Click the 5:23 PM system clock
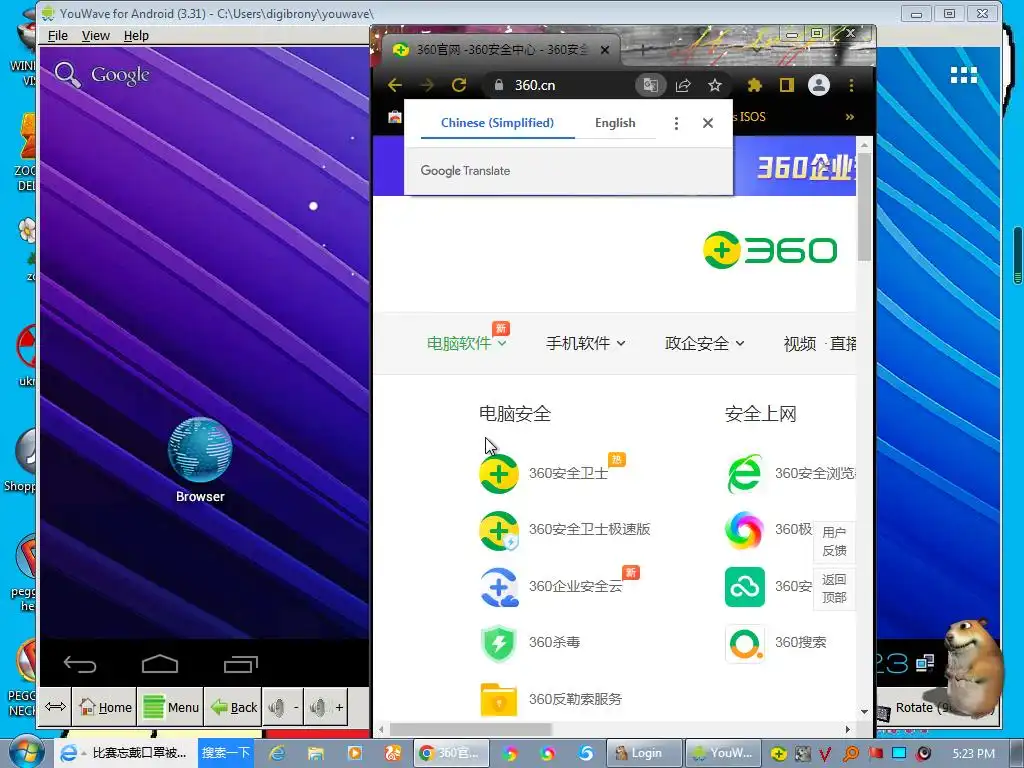Viewport: 1024px width, 768px height. (x=974, y=753)
